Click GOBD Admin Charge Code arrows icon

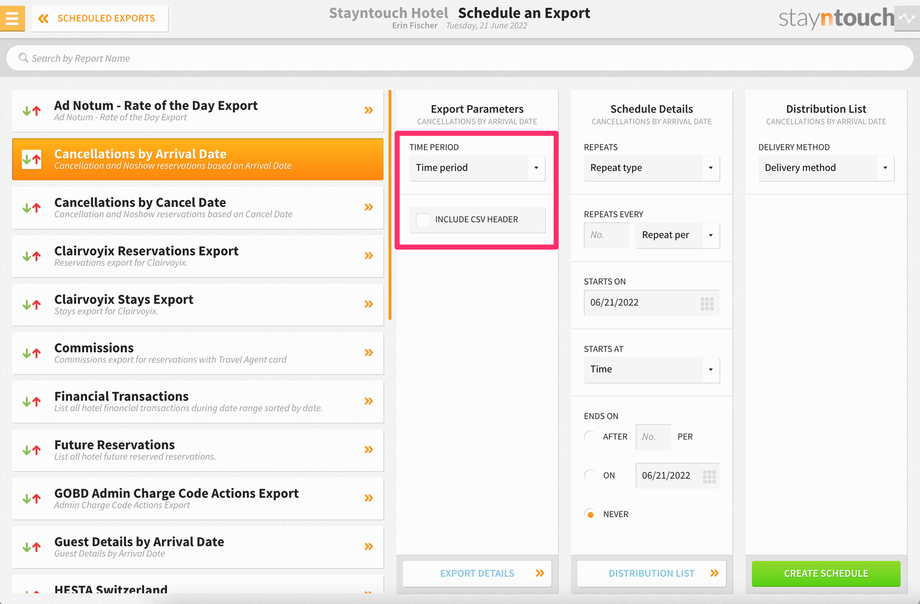coord(32,499)
